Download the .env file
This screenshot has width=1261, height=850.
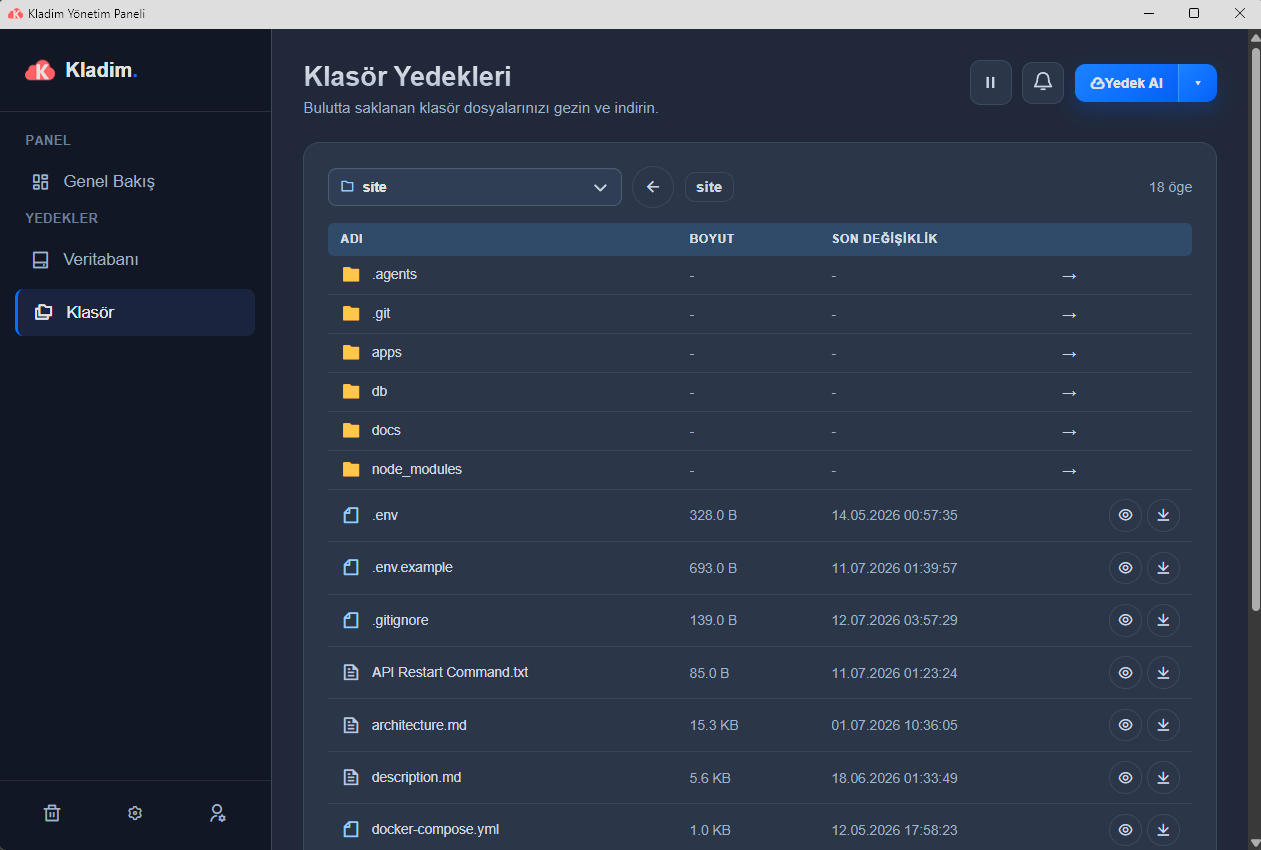tap(1163, 515)
